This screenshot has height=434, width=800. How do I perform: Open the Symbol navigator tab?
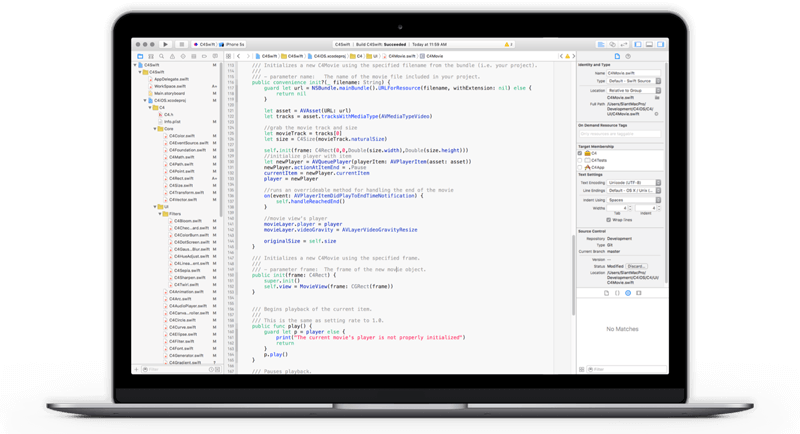(151, 56)
